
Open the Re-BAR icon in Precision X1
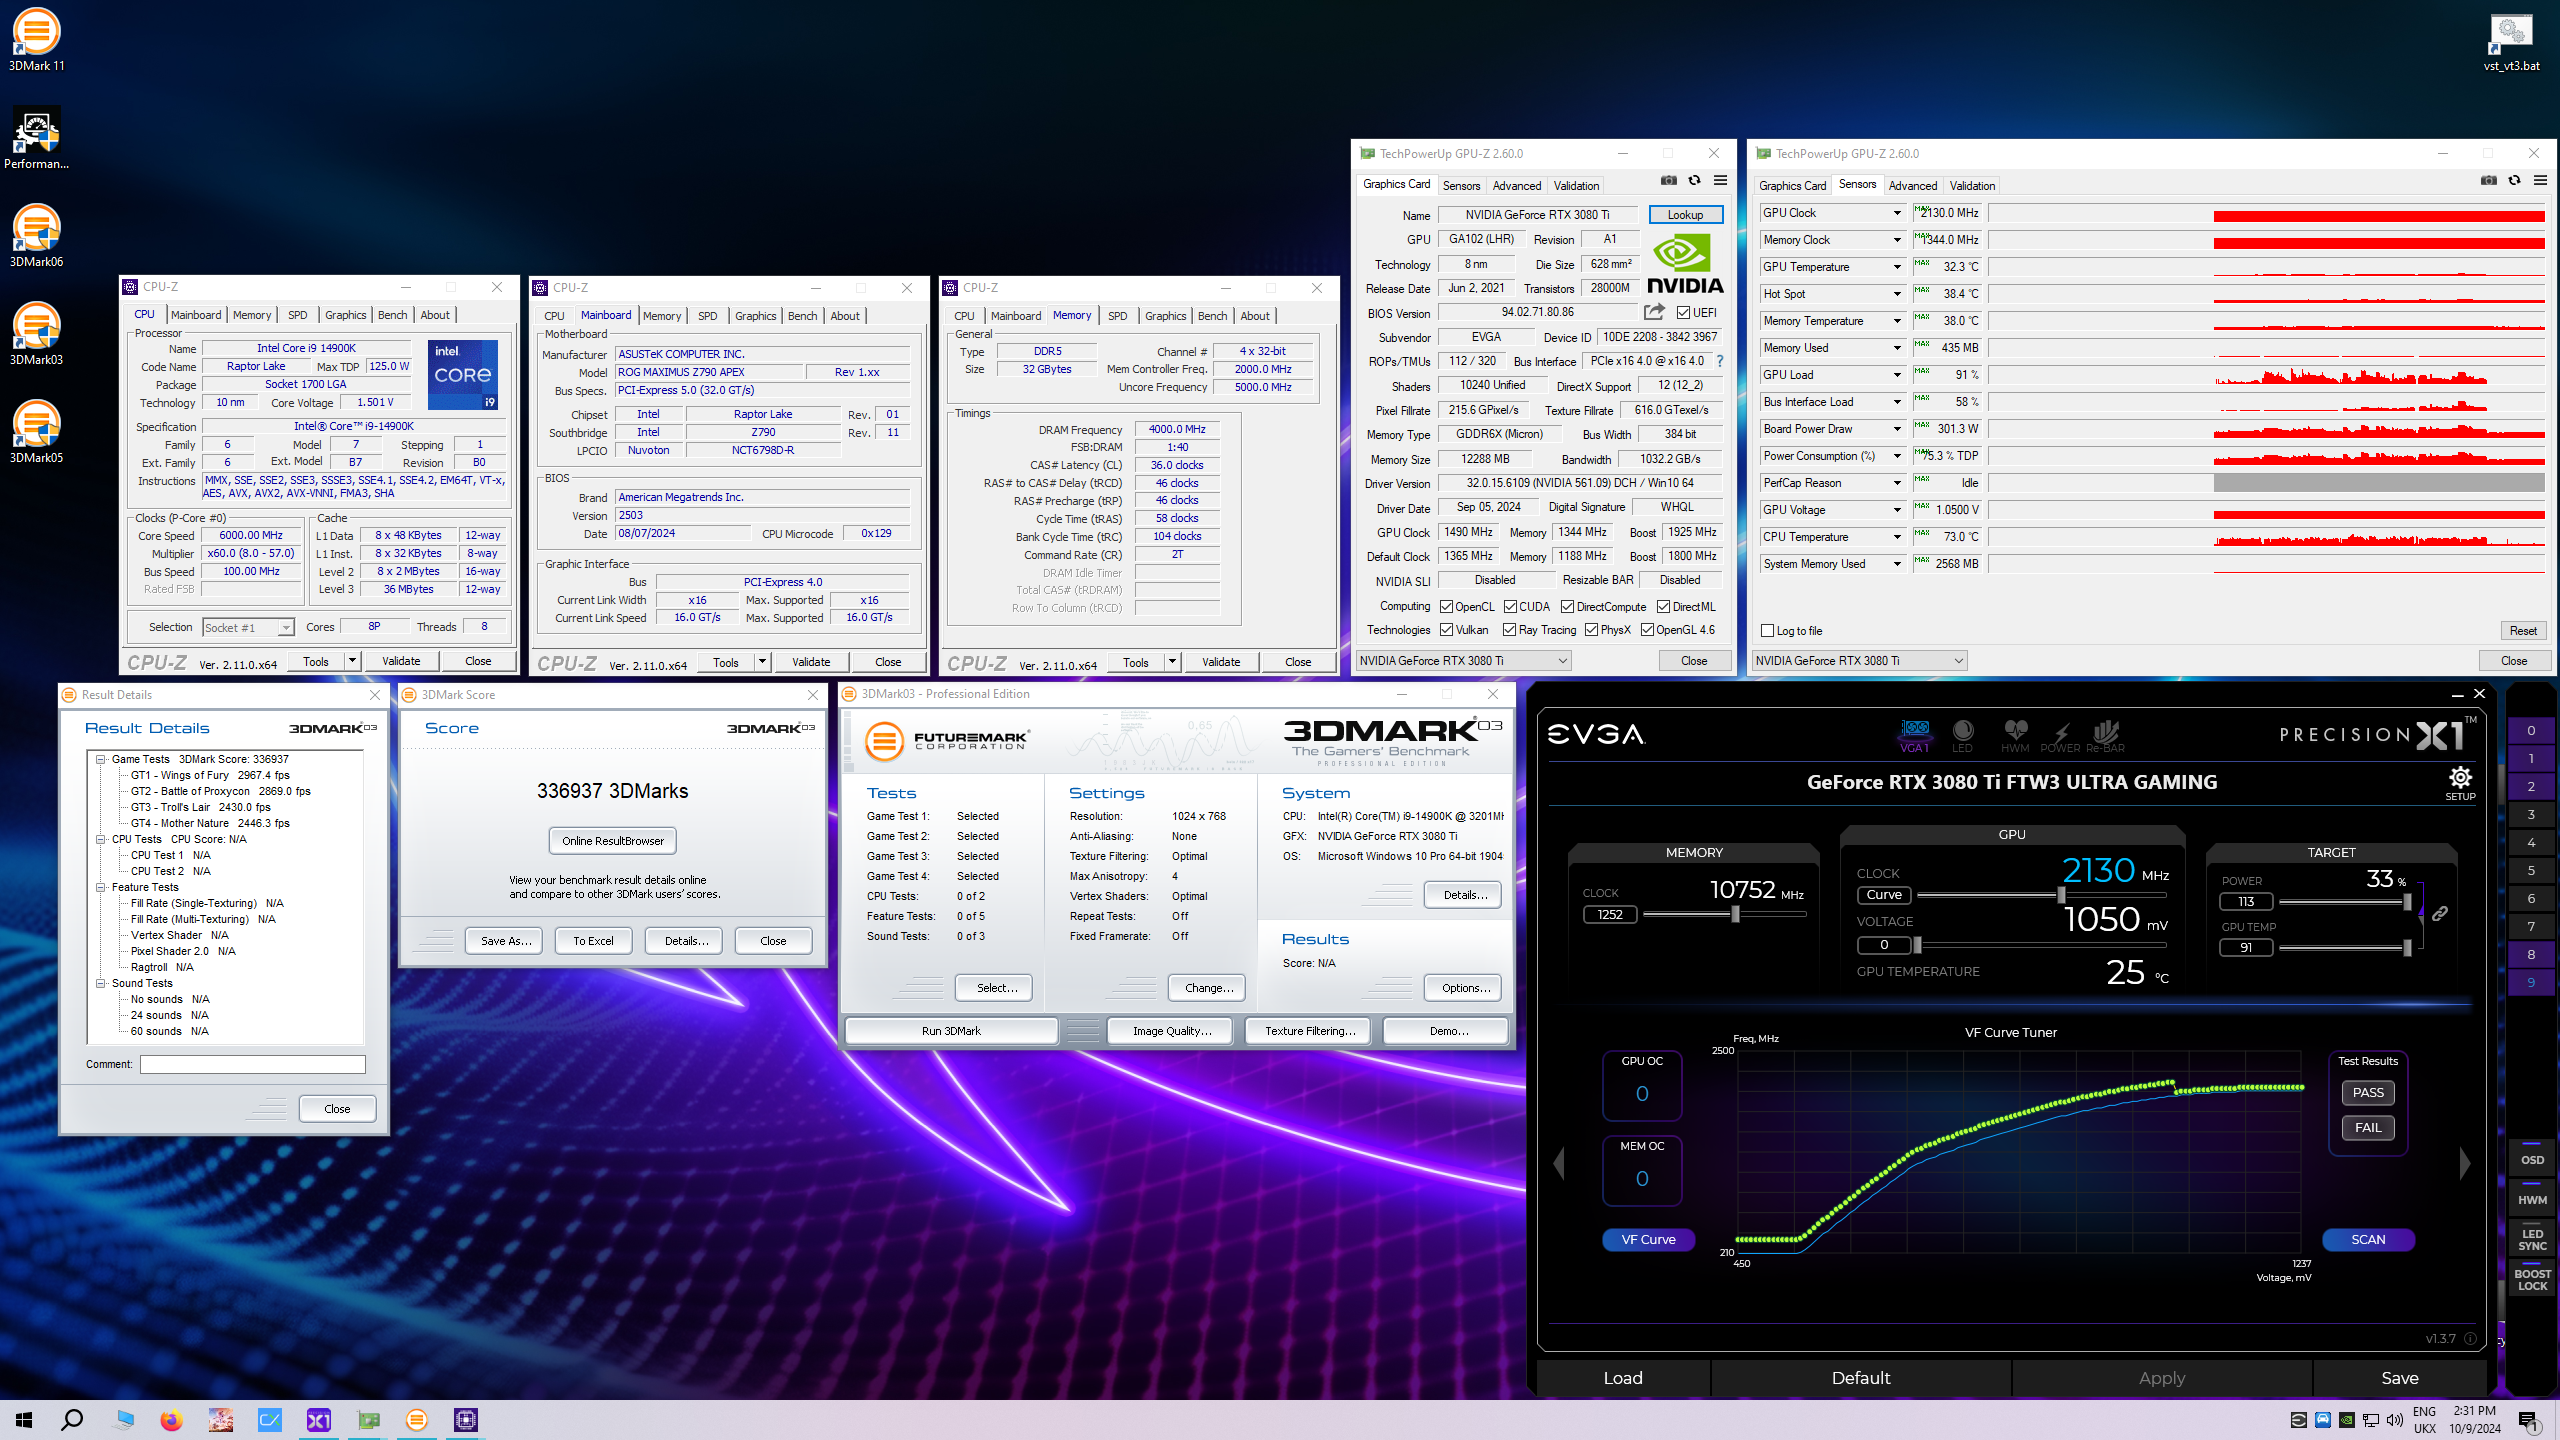pyautogui.click(x=2105, y=735)
